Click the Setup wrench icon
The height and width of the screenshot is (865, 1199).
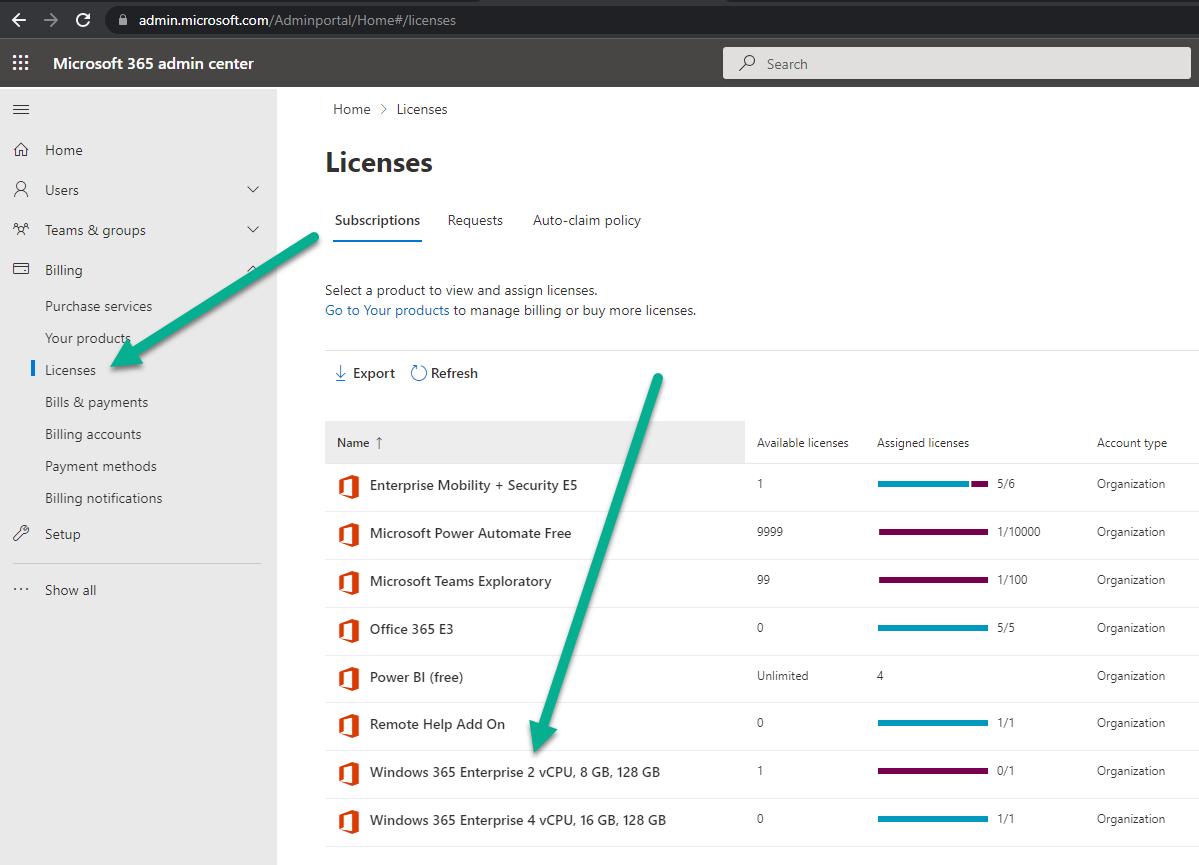pyautogui.click(x=21, y=534)
